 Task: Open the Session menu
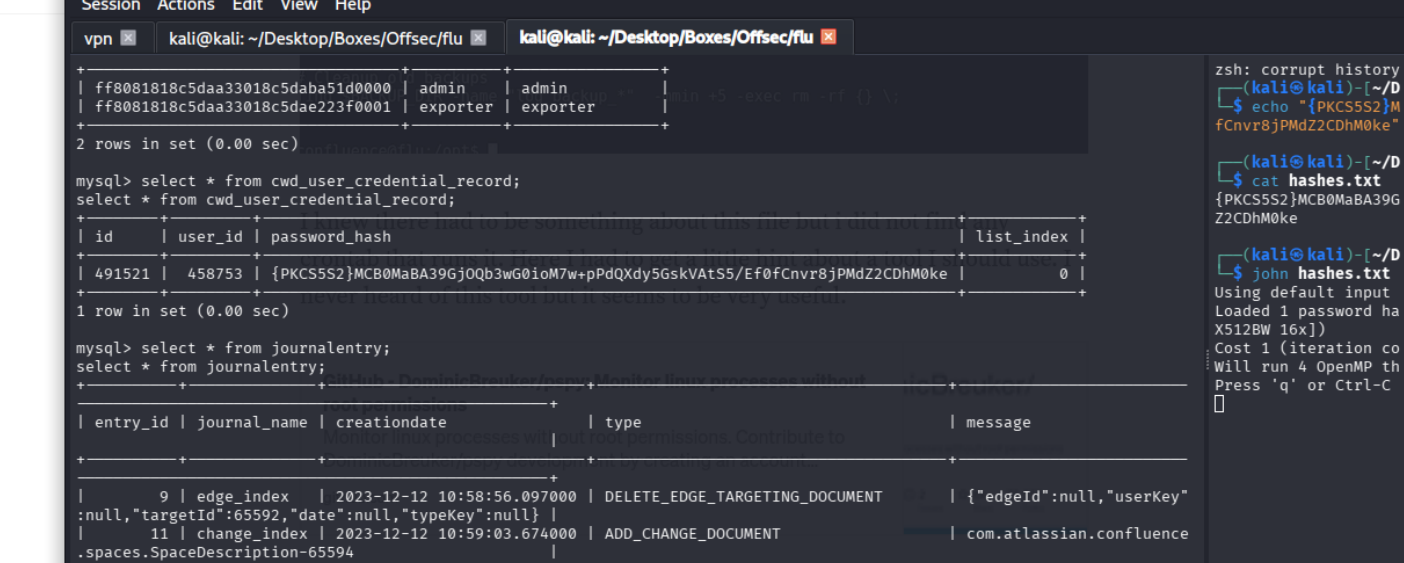point(111,6)
